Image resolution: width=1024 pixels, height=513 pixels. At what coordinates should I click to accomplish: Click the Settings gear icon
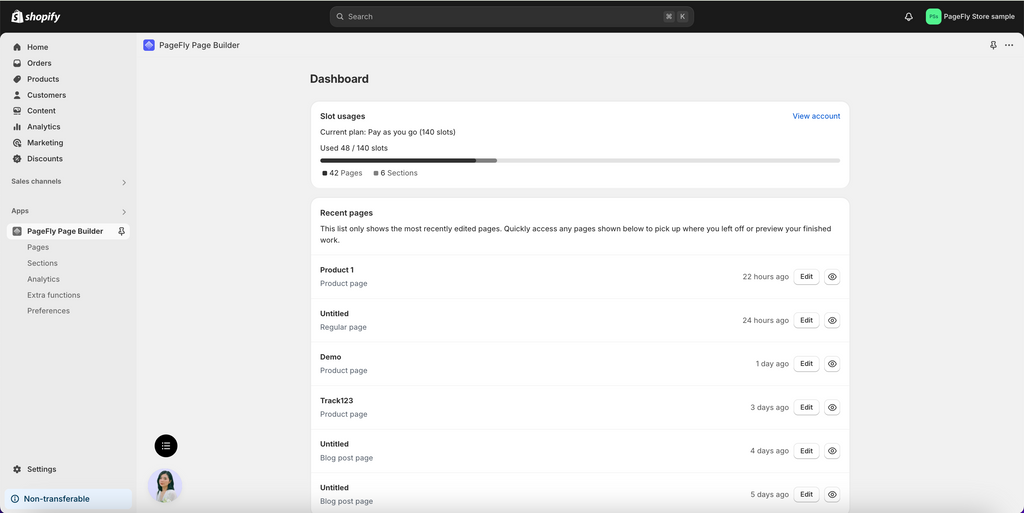[x=17, y=469]
